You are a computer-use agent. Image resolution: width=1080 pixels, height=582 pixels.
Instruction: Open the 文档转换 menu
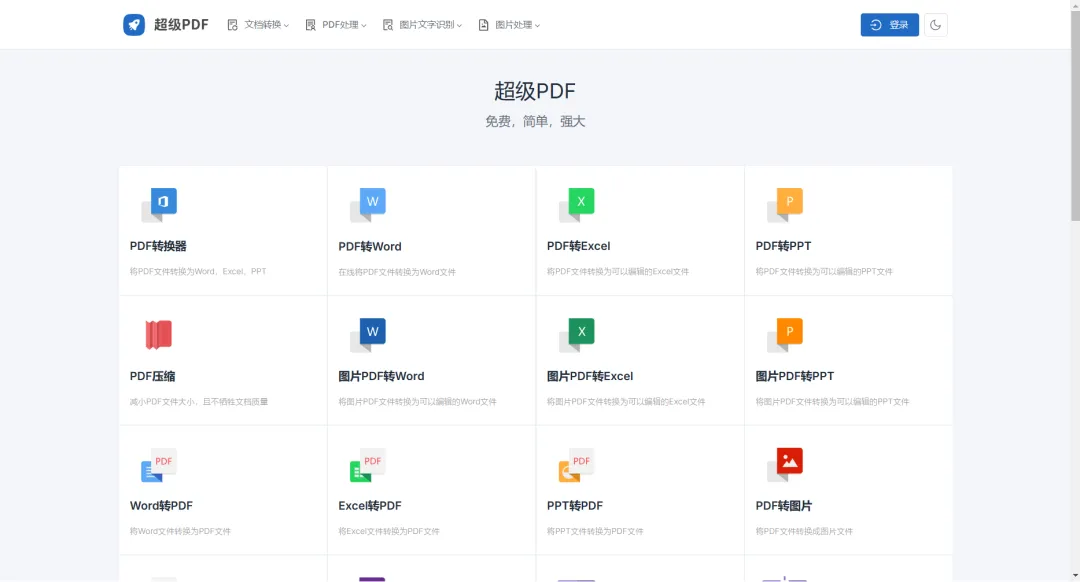258,25
